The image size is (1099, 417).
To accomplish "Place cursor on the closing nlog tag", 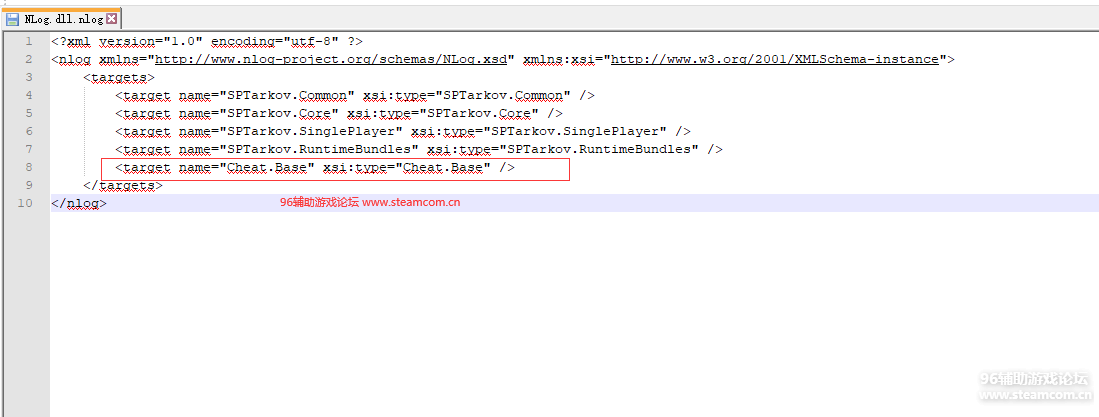I will [79, 203].
